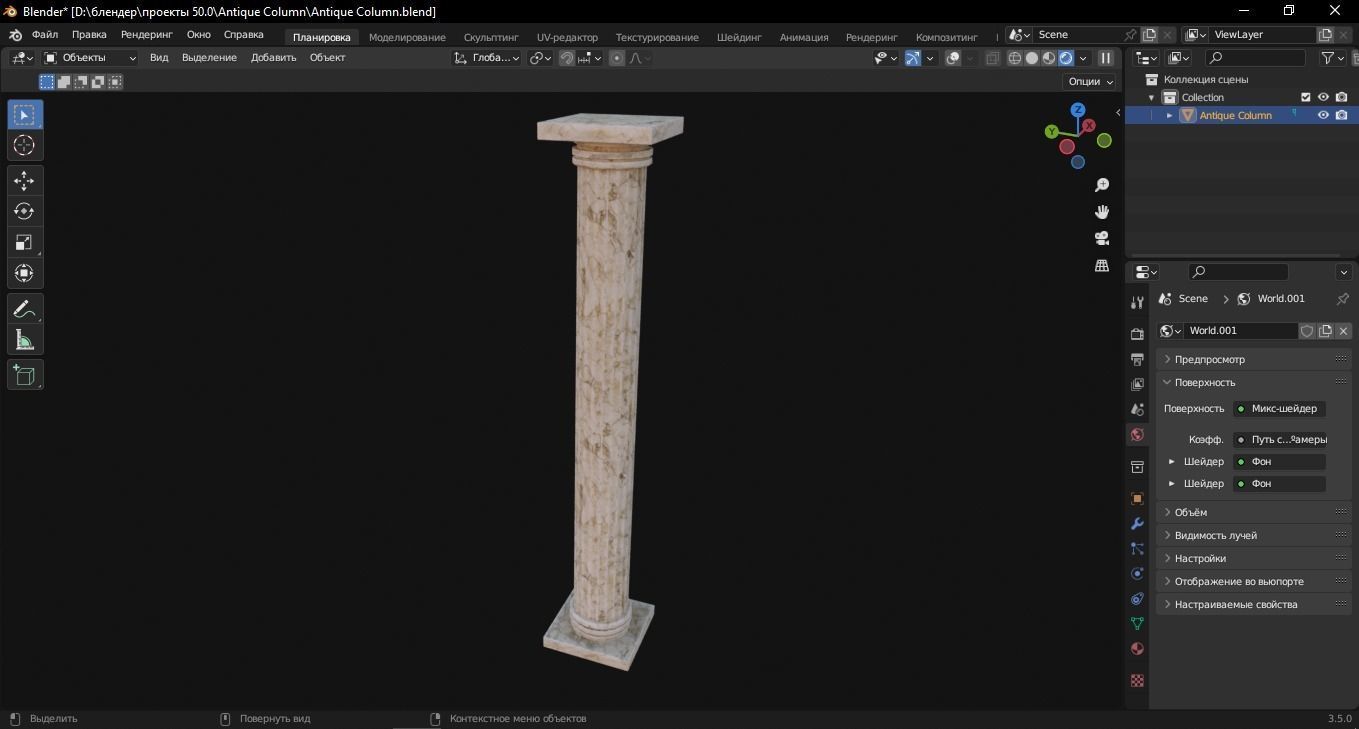Open the Particles properties tab

[1137, 549]
